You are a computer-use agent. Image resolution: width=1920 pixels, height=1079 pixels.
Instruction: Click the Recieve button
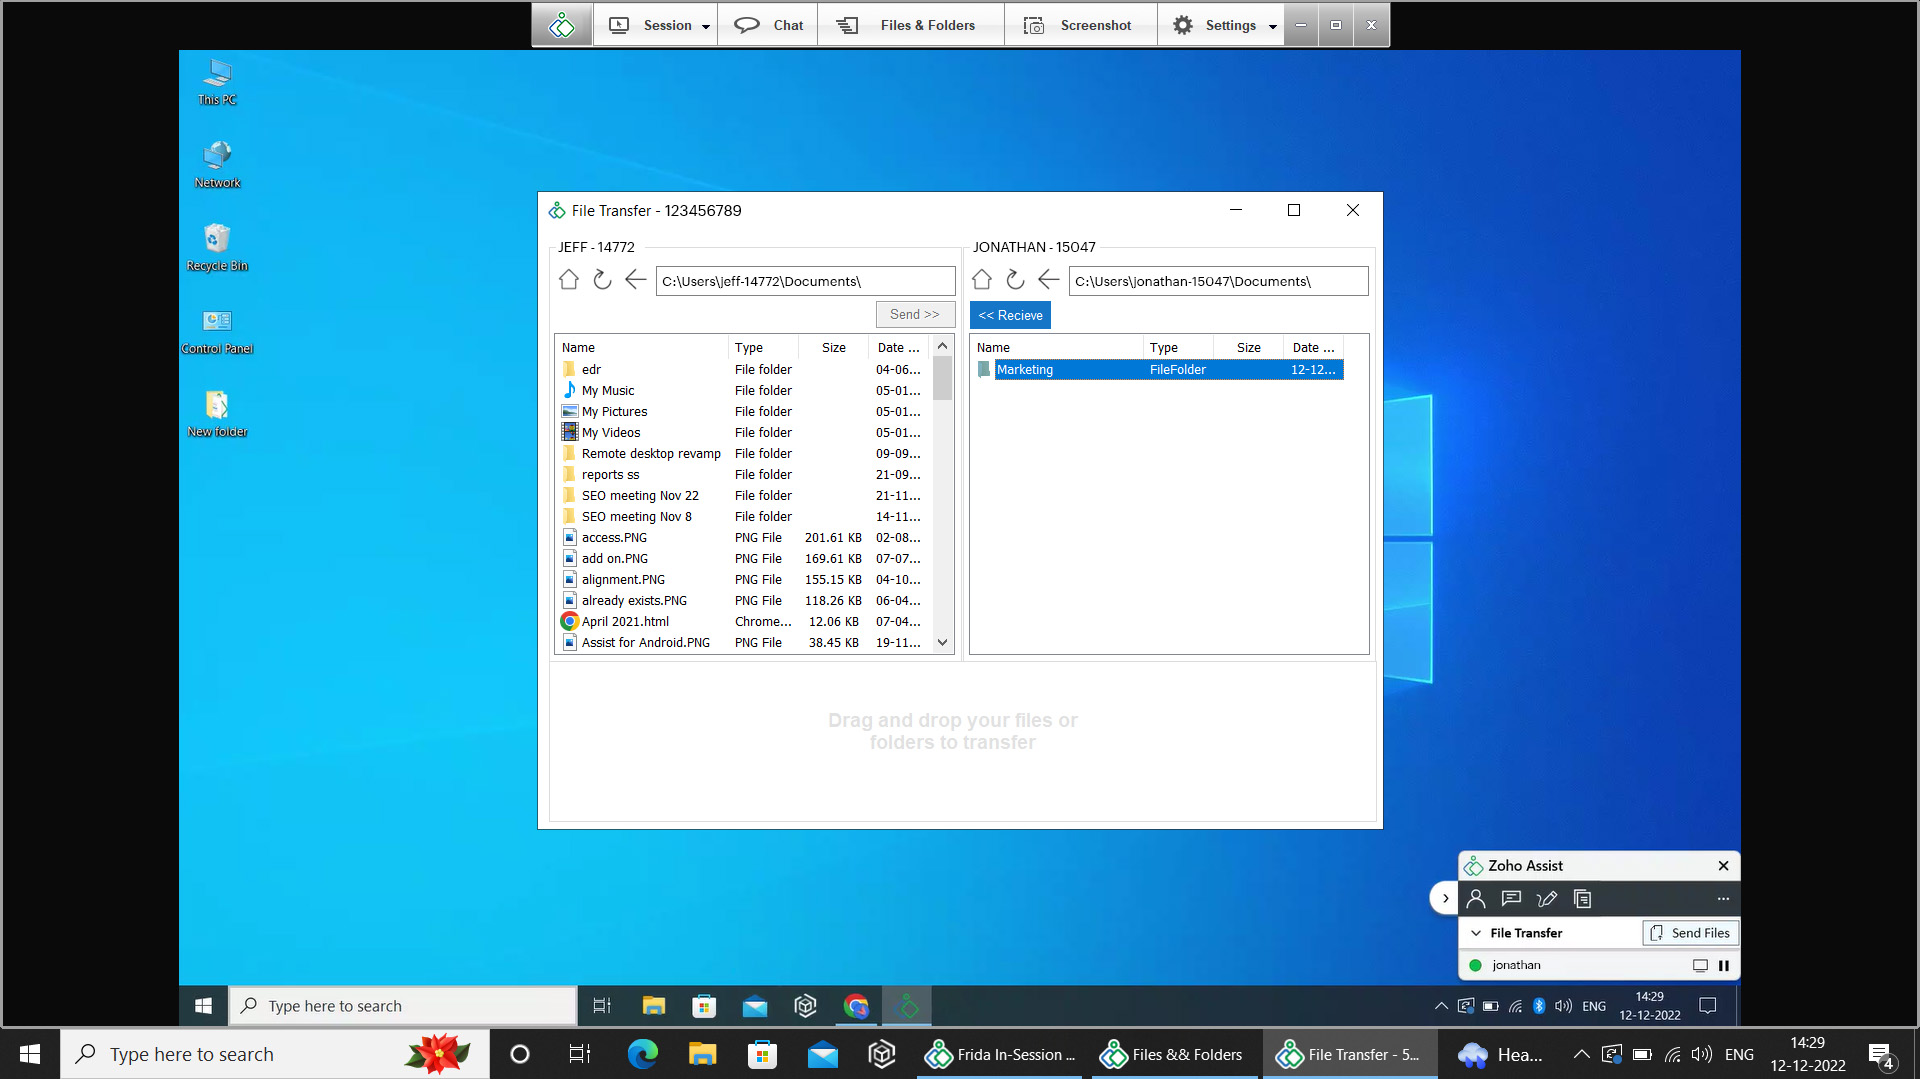pos(1010,315)
